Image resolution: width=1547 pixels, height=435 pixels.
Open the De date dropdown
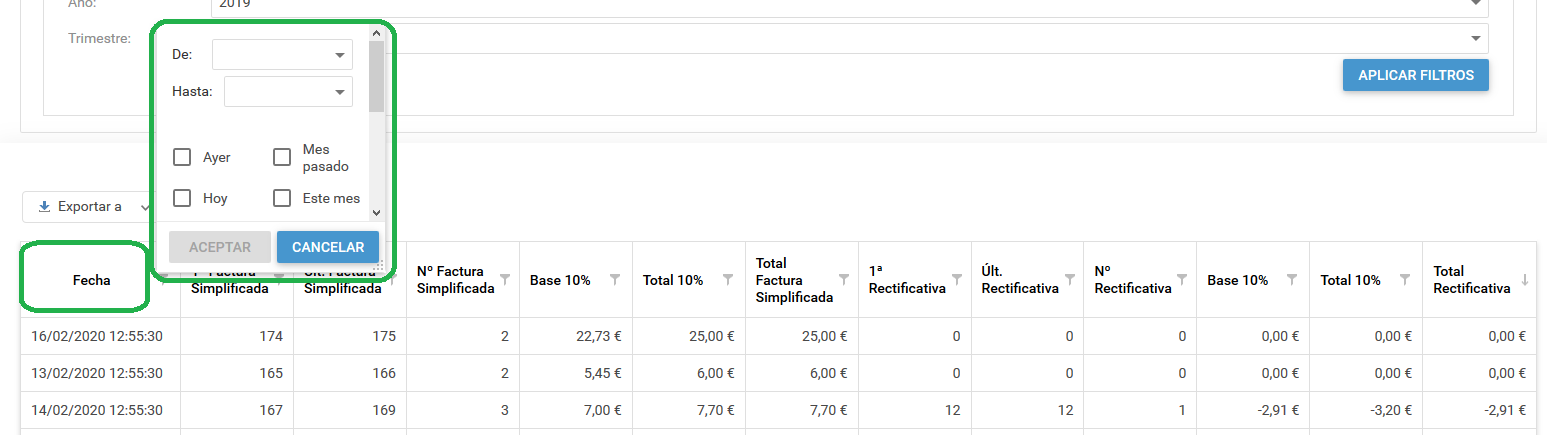[x=339, y=55]
